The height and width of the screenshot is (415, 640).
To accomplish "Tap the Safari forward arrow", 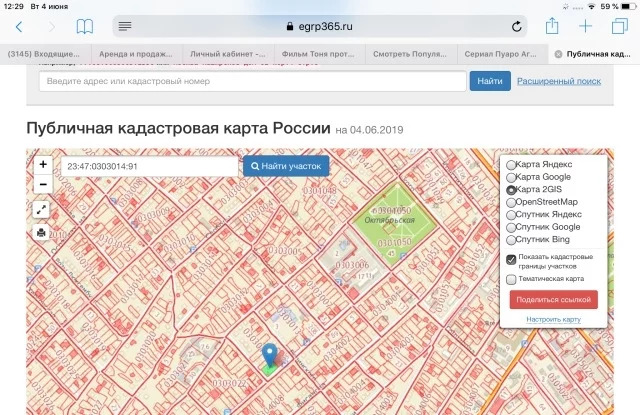I will [x=52, y=27].
